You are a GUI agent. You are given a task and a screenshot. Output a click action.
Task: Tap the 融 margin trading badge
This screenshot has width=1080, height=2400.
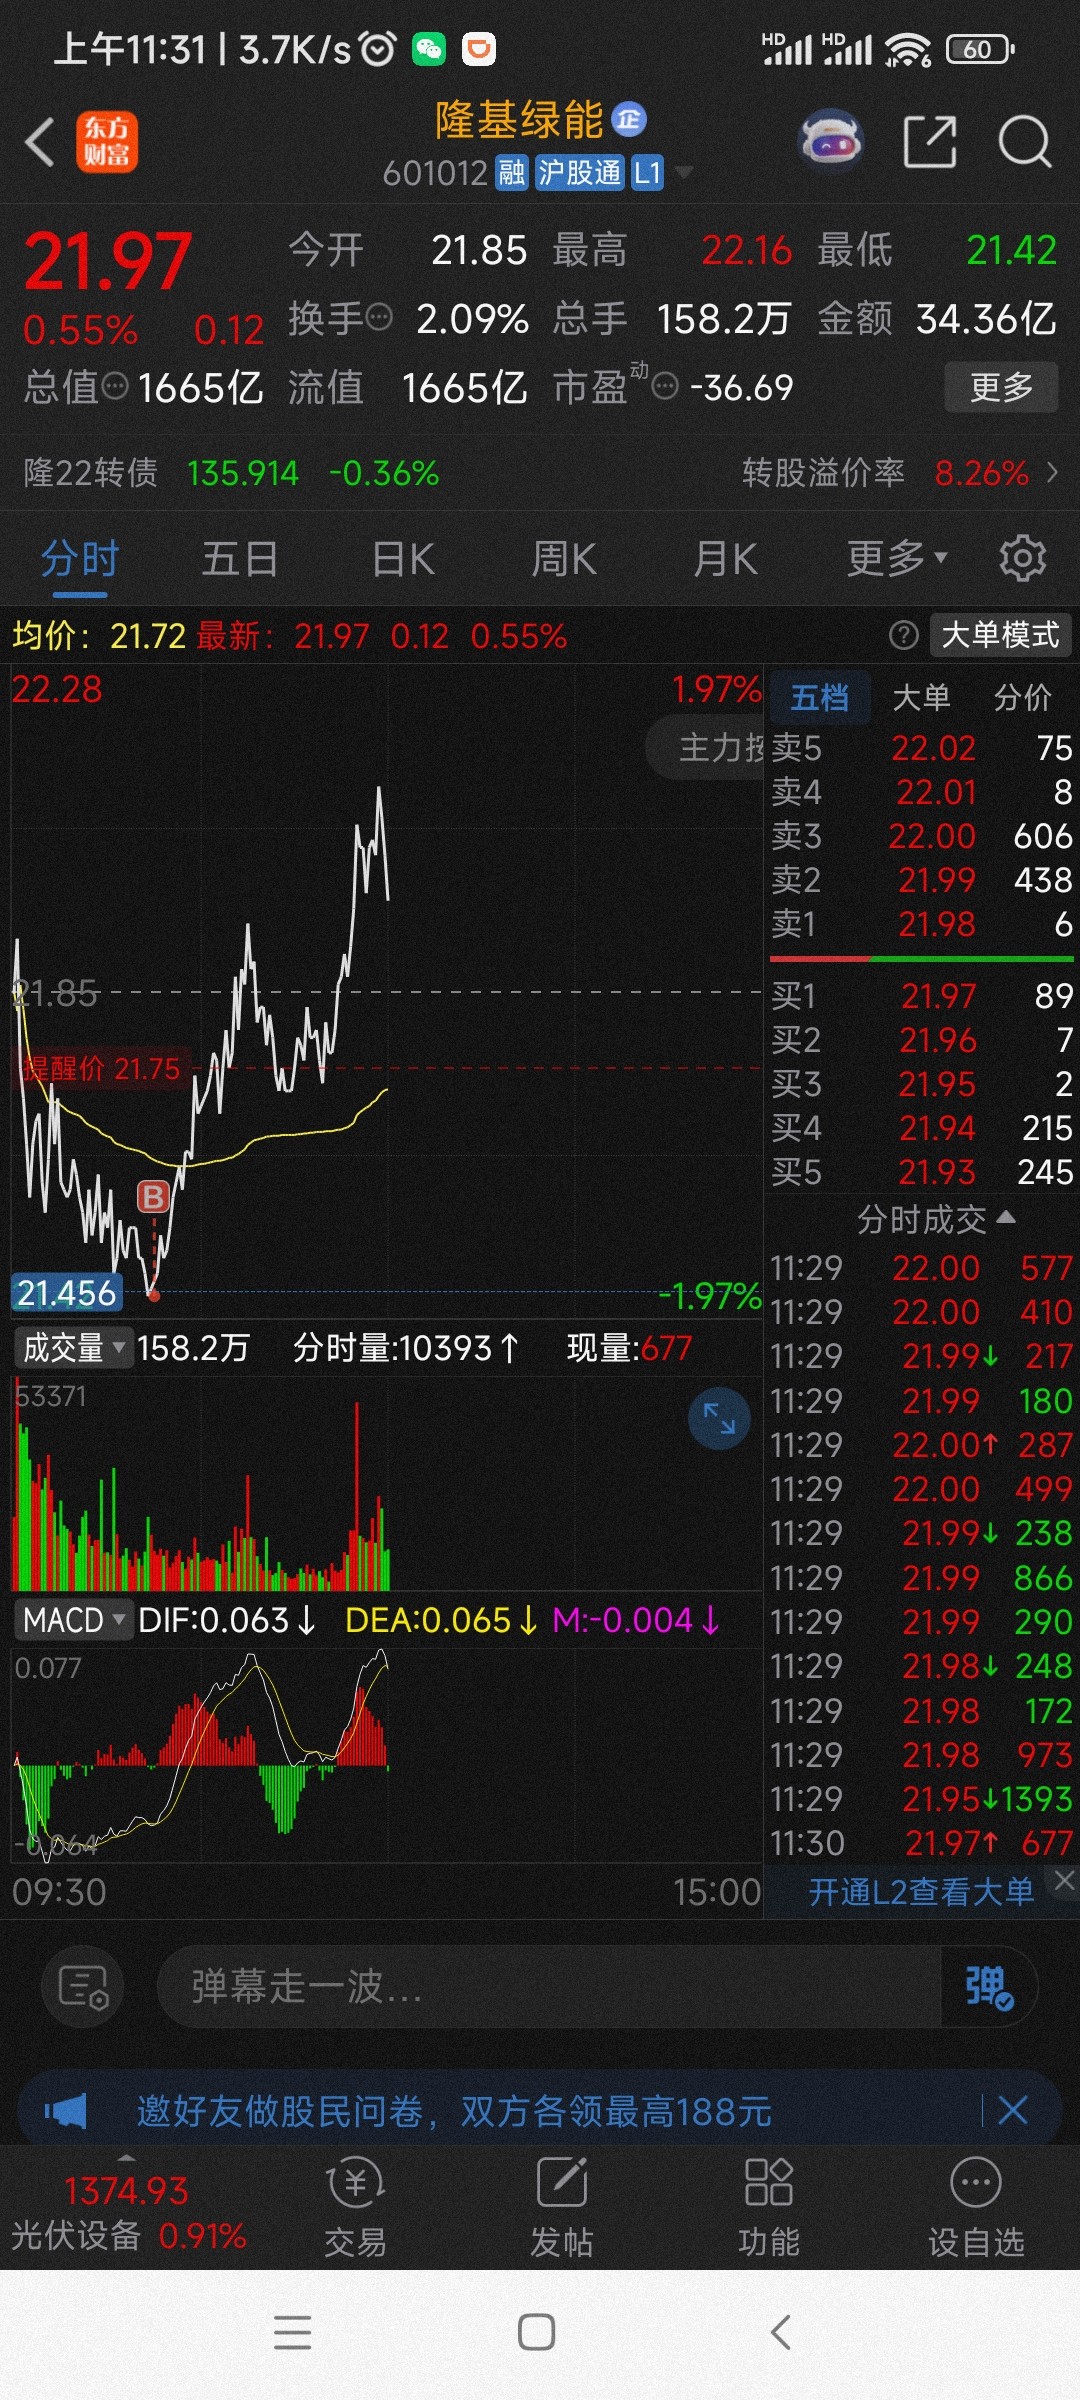pyautogui.click(x=511, y=173)
